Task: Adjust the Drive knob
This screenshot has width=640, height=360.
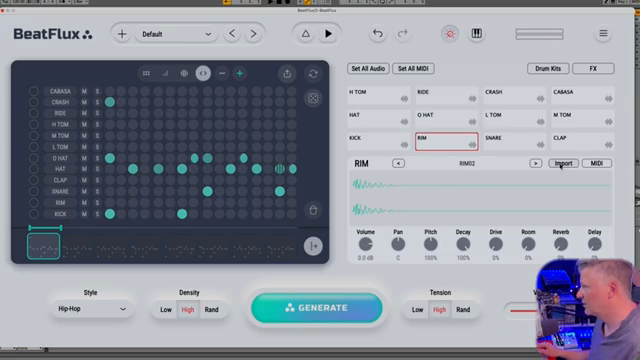Action: click(x=496, y=244)
